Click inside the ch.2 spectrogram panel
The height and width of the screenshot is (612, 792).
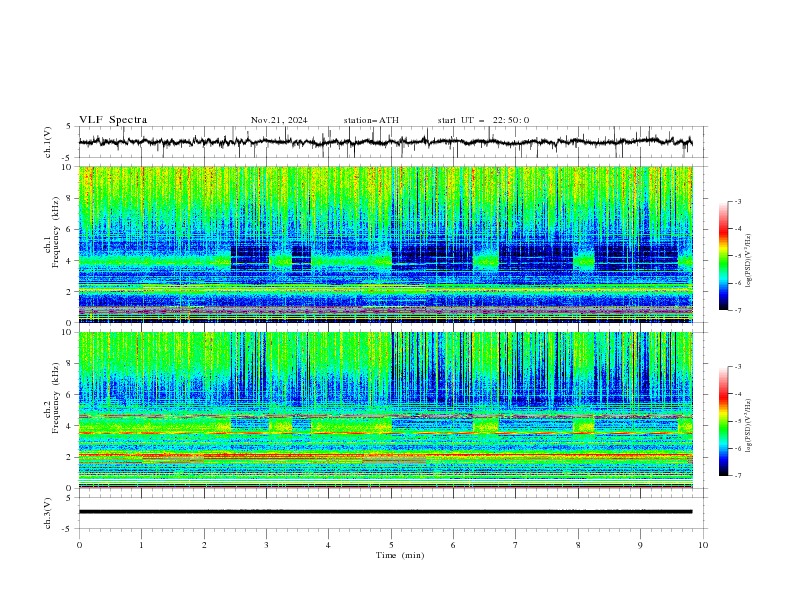tap(385, 410)
